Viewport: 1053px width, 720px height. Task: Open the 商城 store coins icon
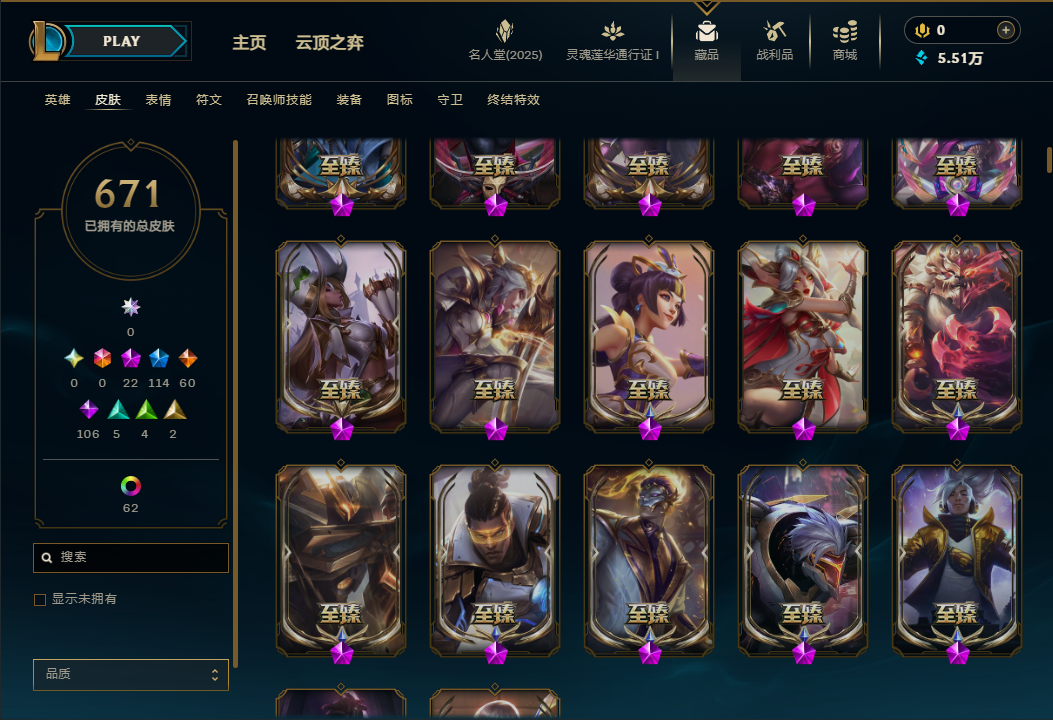pyautogui.click(x=845, y=32)
